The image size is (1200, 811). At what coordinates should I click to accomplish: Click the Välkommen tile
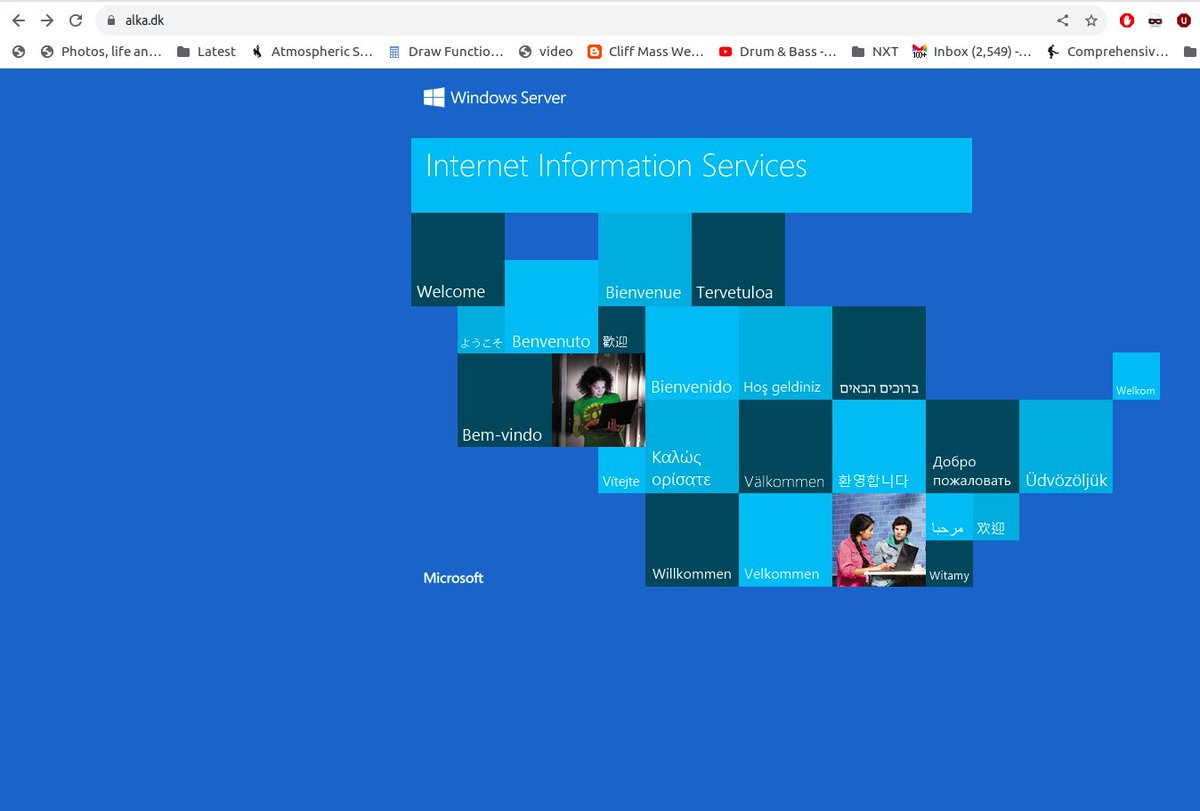pos(785,446)
